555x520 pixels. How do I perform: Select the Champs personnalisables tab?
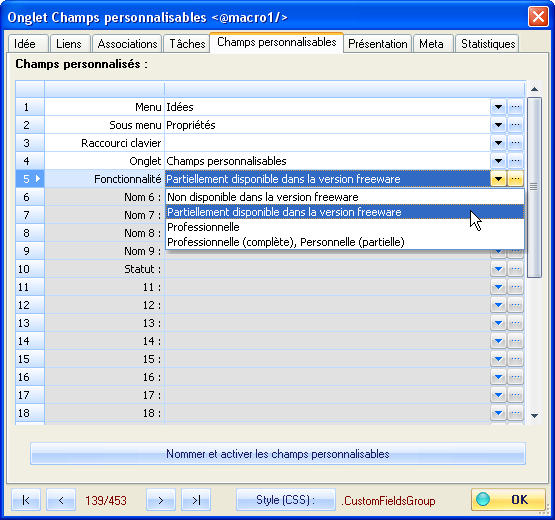[x=276, y=42]
